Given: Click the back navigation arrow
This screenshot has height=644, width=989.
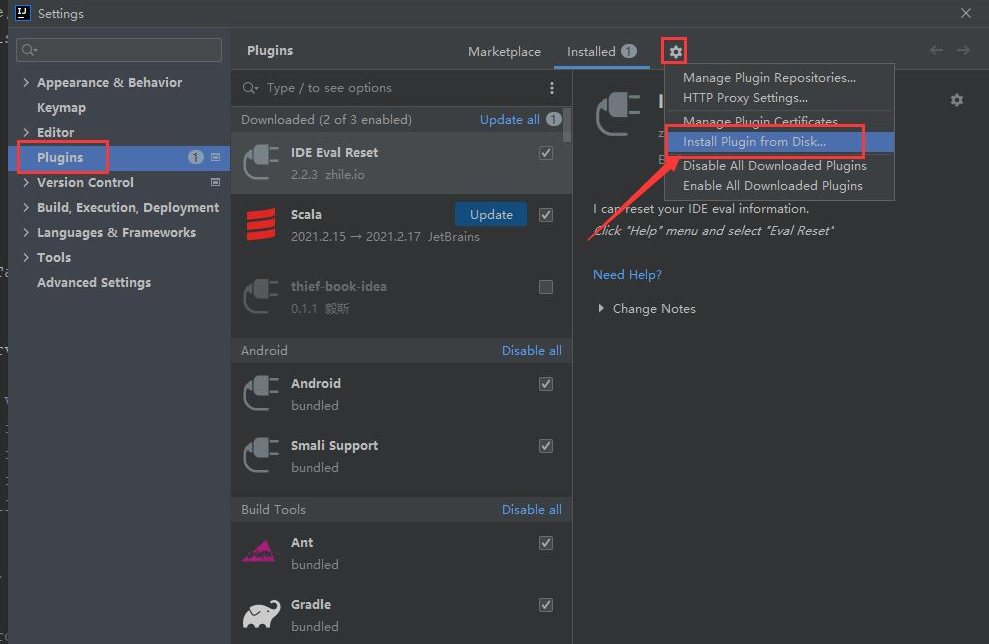Looking at the screenshot, I should (936, 50).
